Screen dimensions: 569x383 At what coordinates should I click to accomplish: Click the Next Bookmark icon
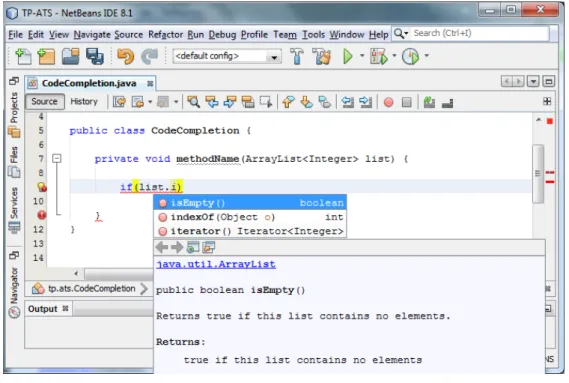(307, 102)
